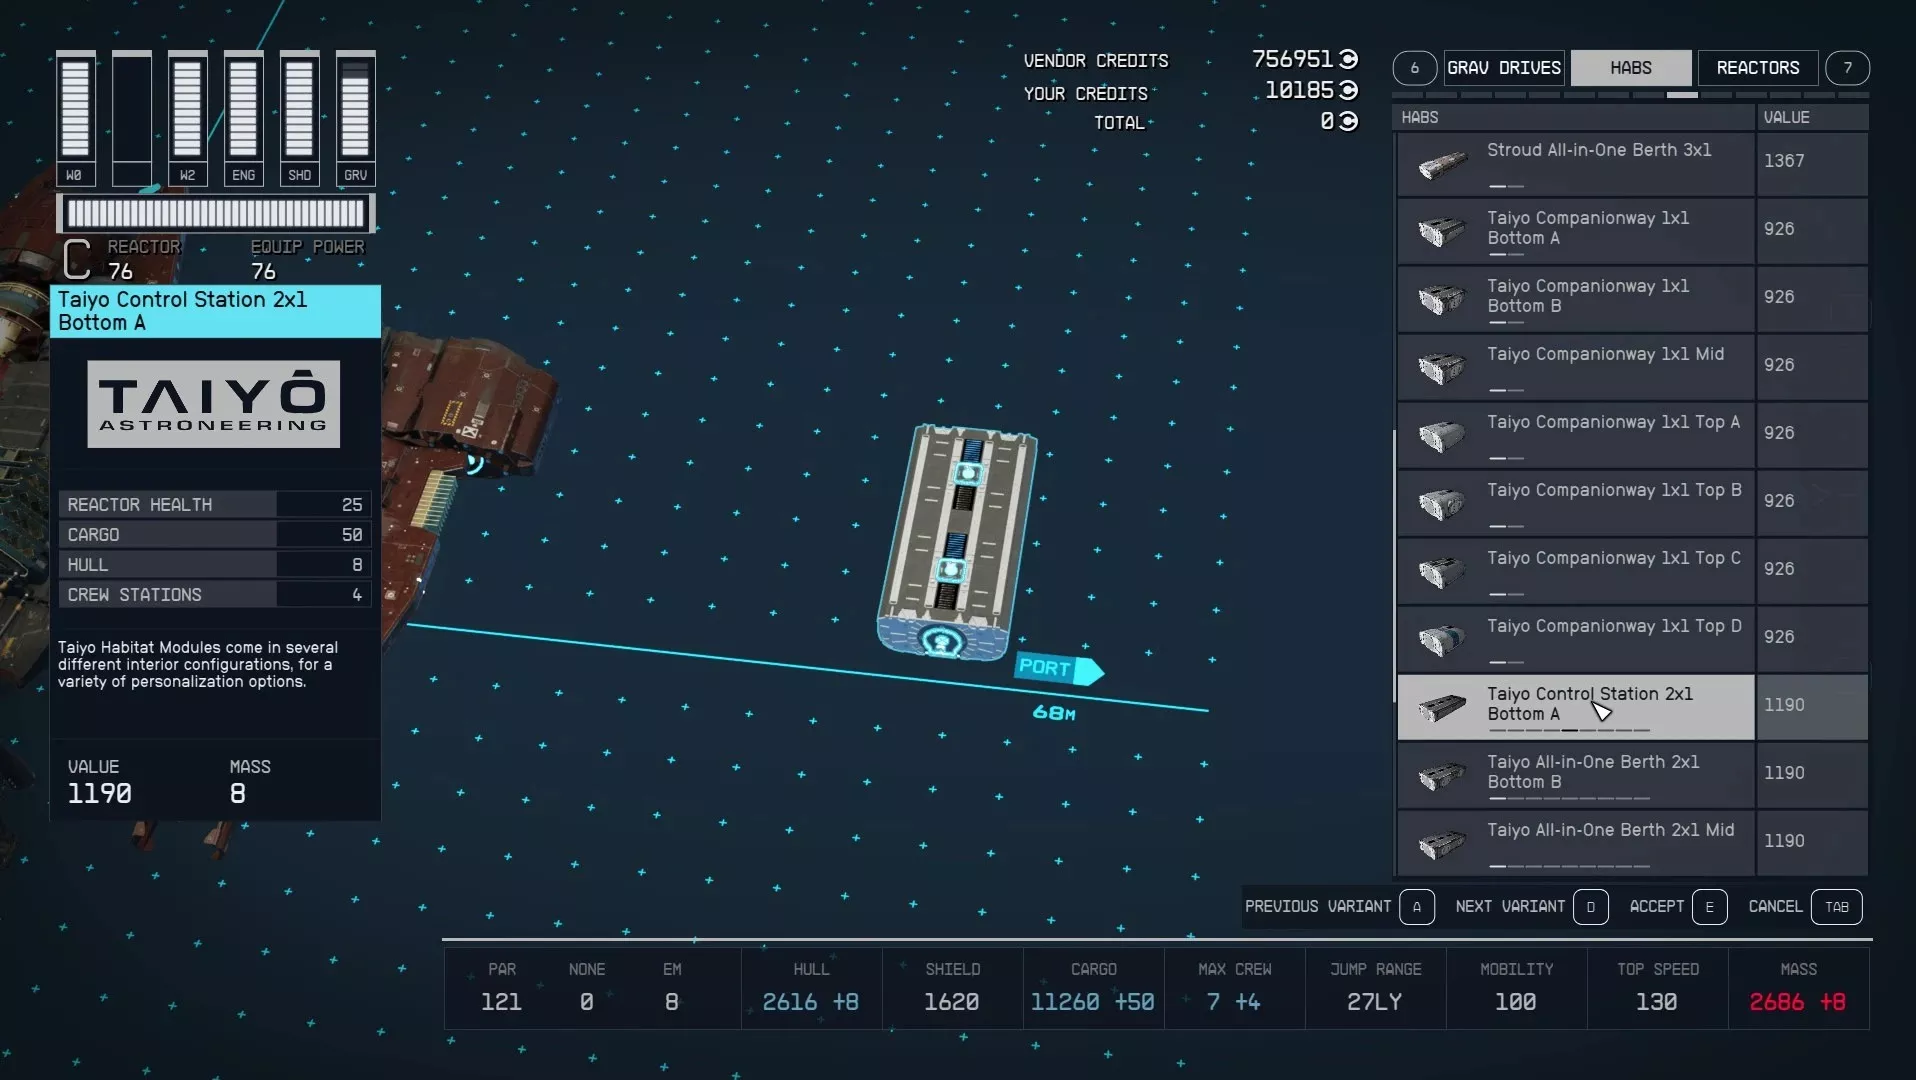
Task: Click the Taiyo All-in-One Berth 2x1 Mid row text
Action: 1610,830
